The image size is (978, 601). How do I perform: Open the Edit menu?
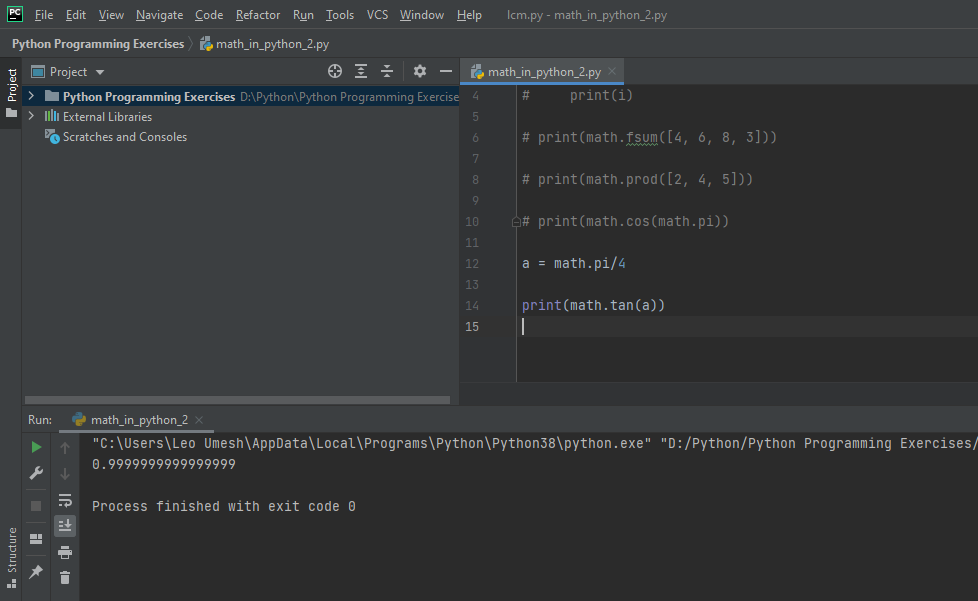tap(76, 14)
